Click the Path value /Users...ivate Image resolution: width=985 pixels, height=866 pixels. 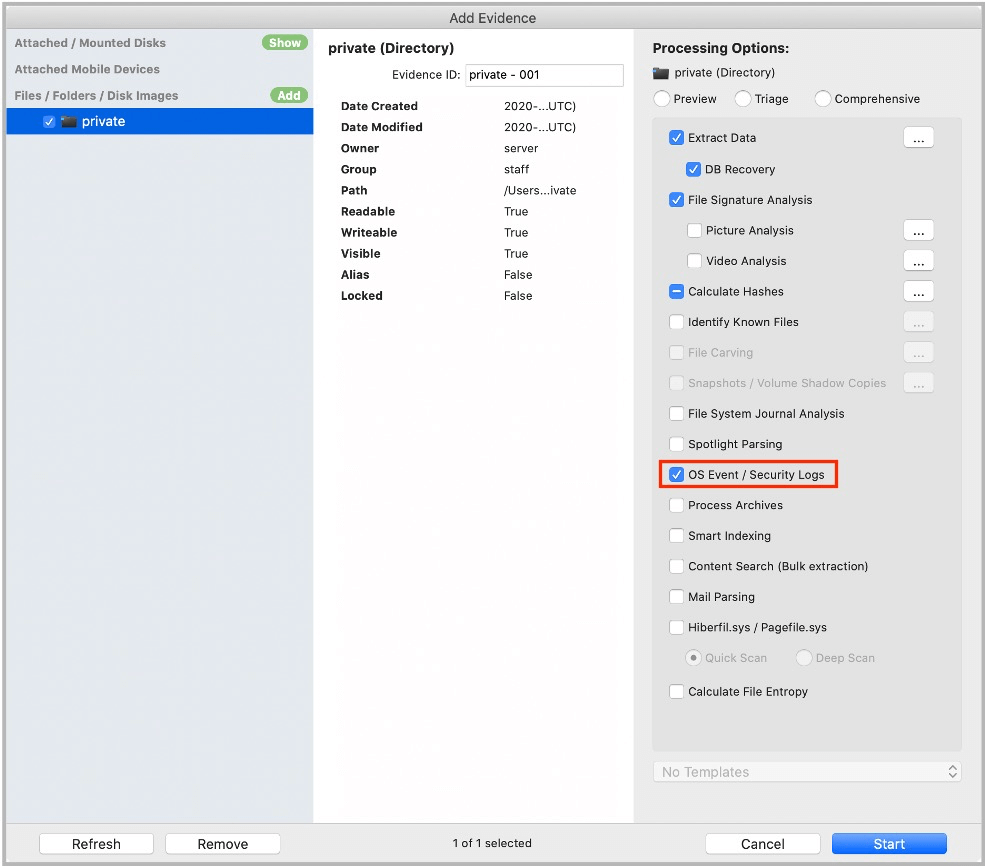[x=540, y=190]
